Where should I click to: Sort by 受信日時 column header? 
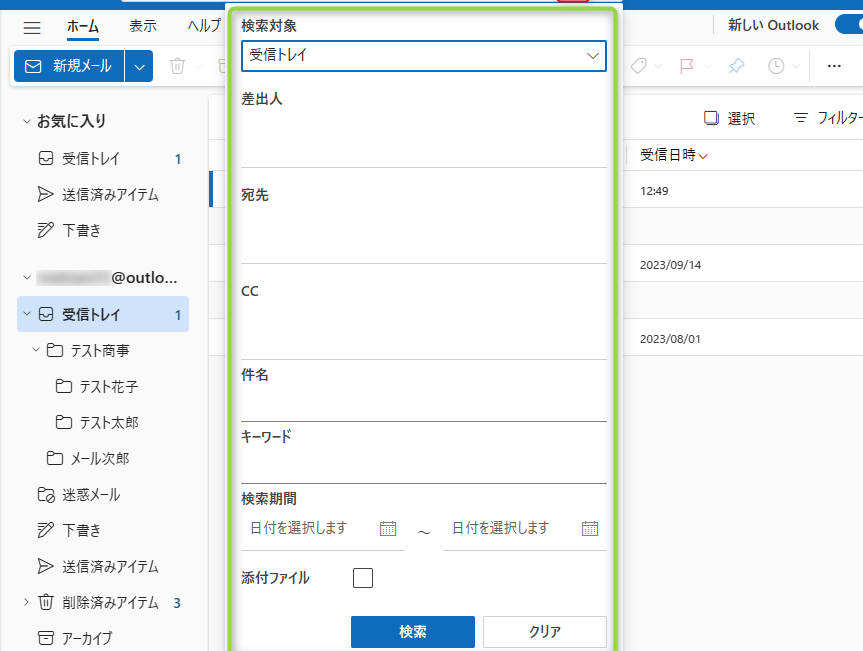point(673,155)
